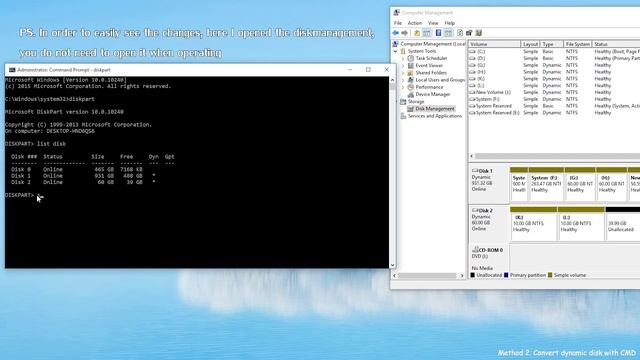
Task: Expand the Event Viewer node
Action: point(403,66)
